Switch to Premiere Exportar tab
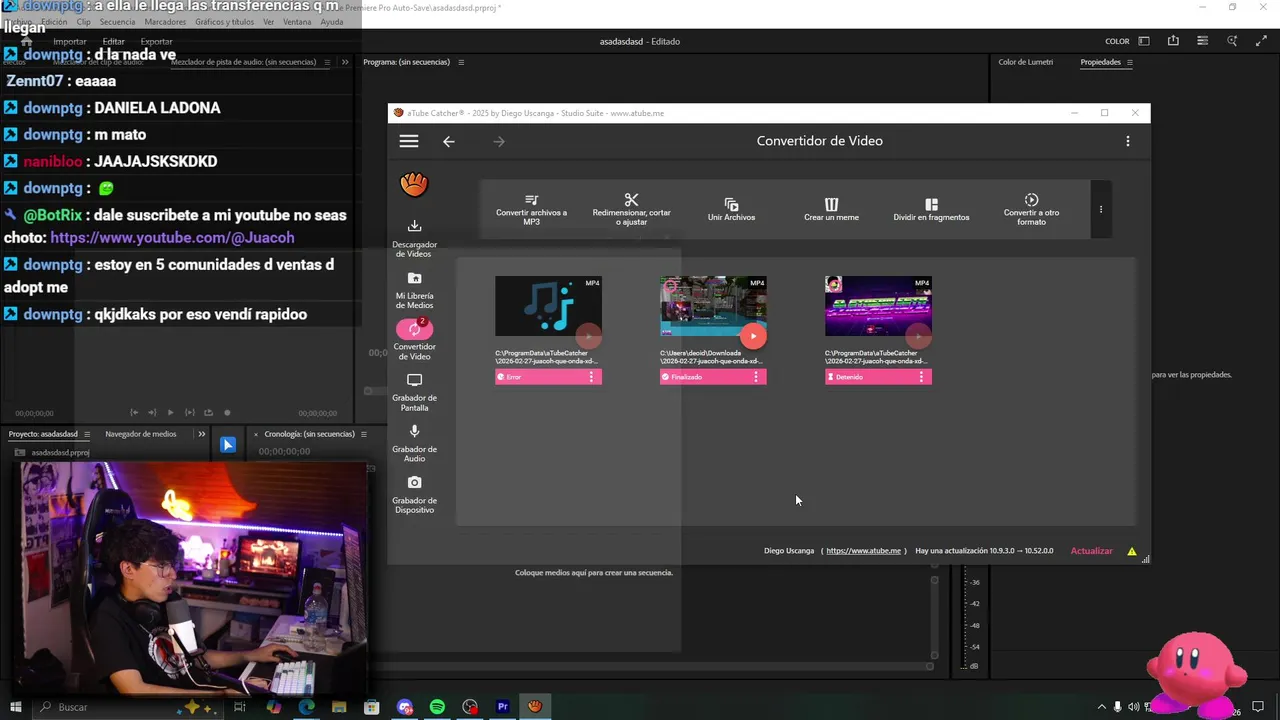Screen dimensions: 1280x720 pos(156,42)
